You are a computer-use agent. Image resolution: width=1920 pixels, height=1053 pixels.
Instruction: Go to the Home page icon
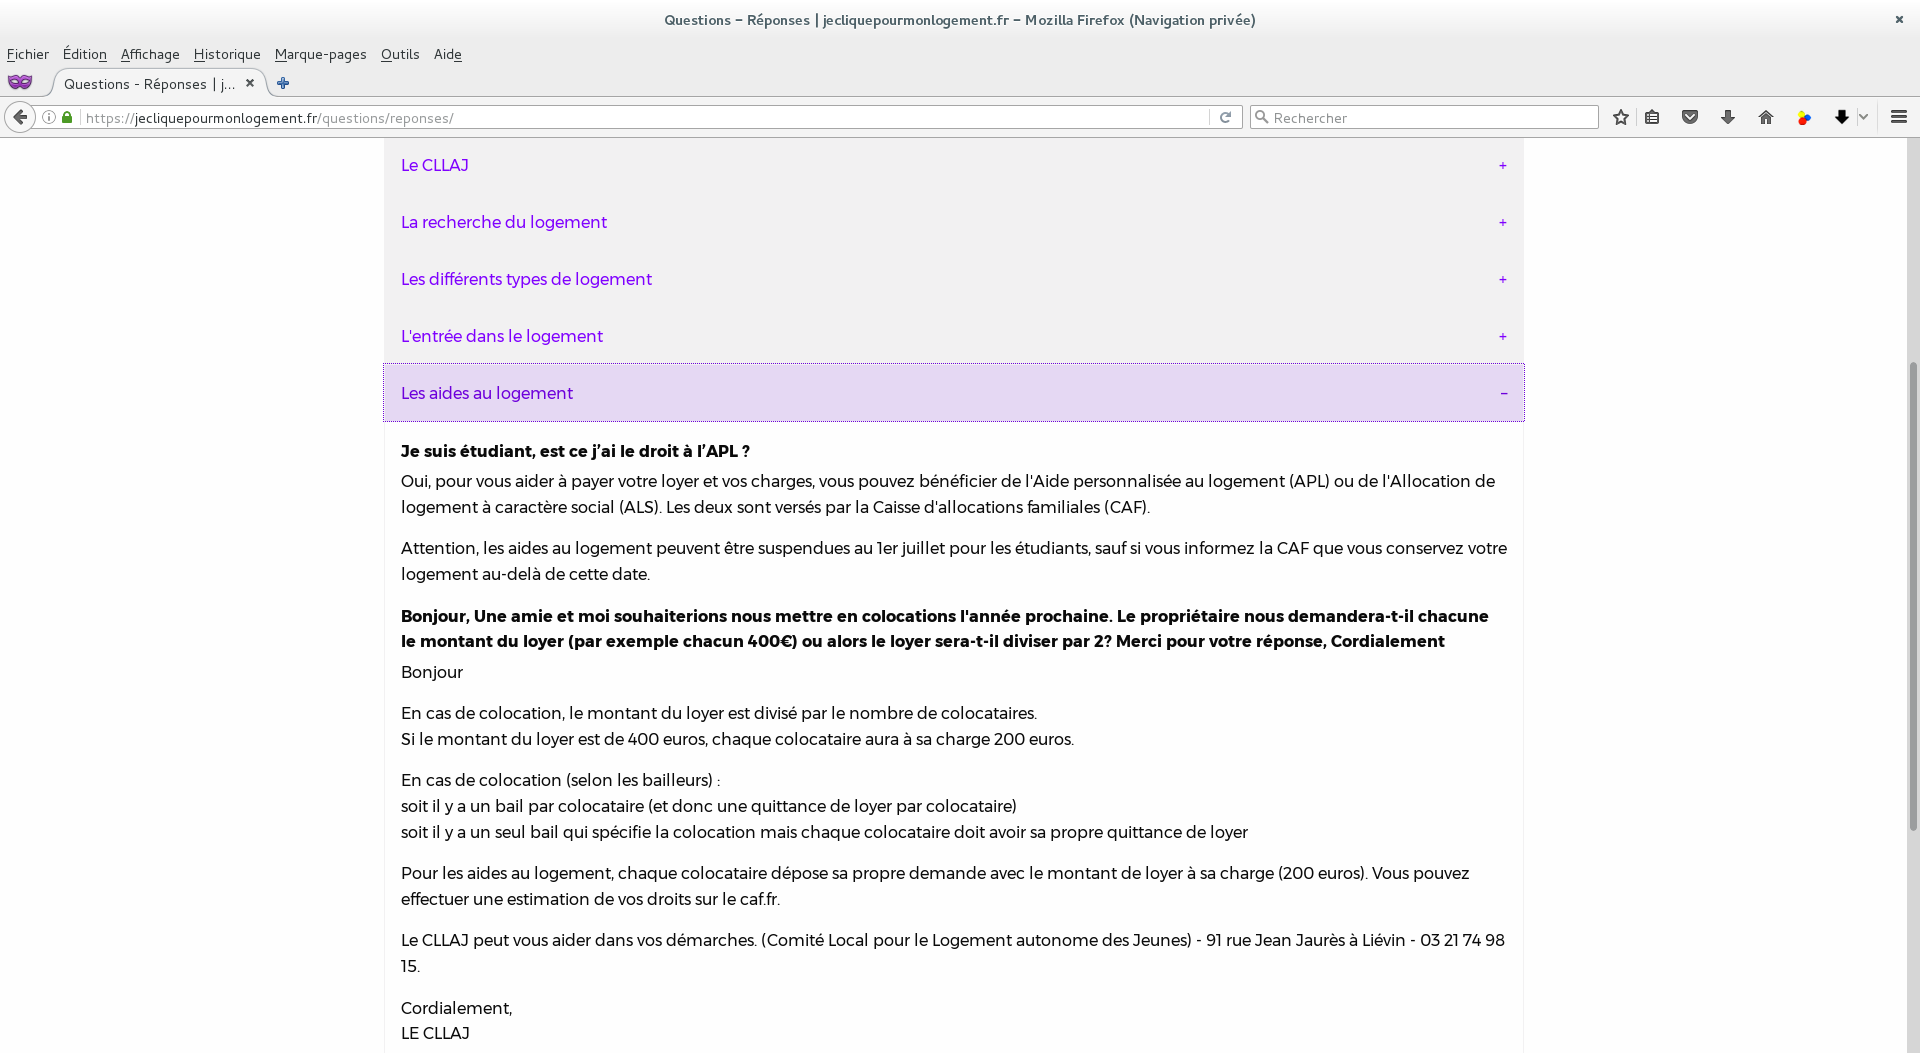point(1766,117)
